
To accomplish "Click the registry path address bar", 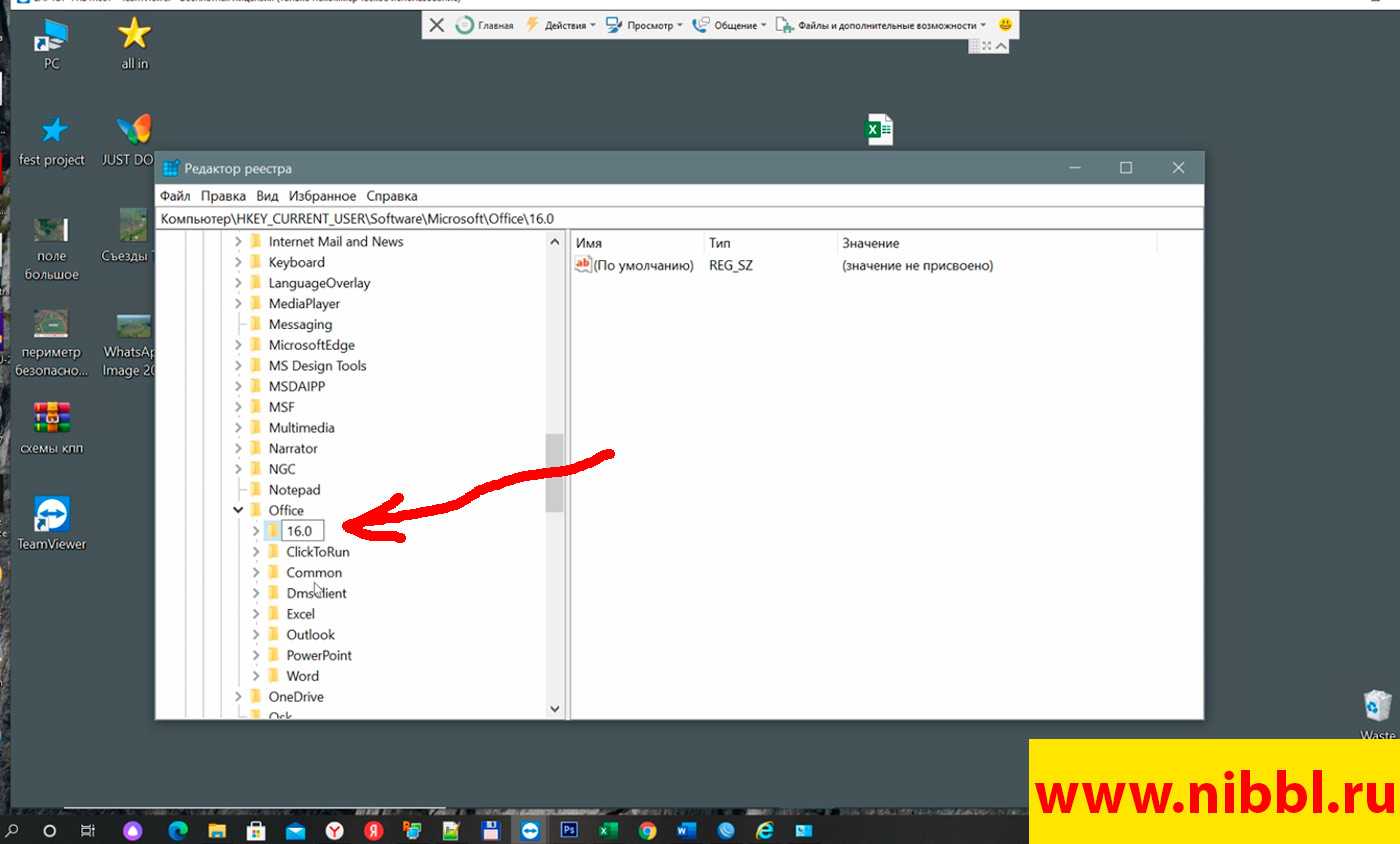I will (x=680, y=219).
